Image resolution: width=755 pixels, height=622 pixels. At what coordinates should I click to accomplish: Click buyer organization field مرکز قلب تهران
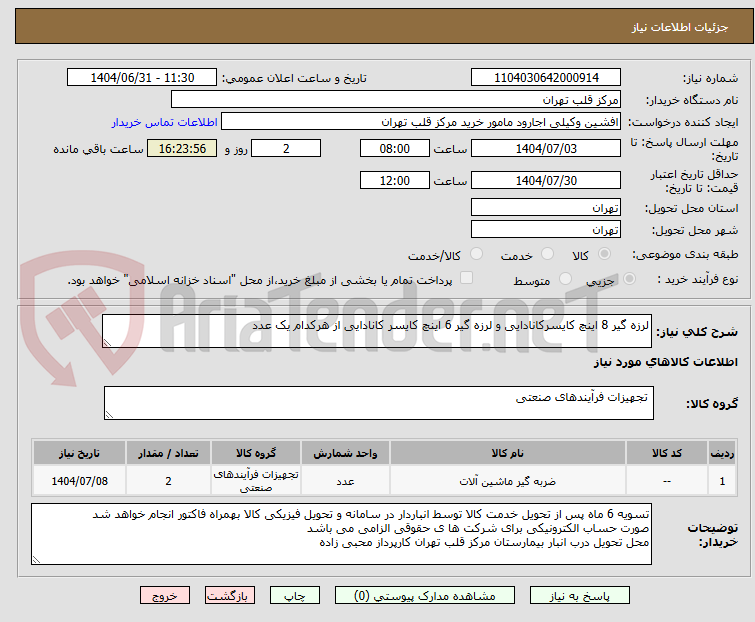tap(396, 100)
